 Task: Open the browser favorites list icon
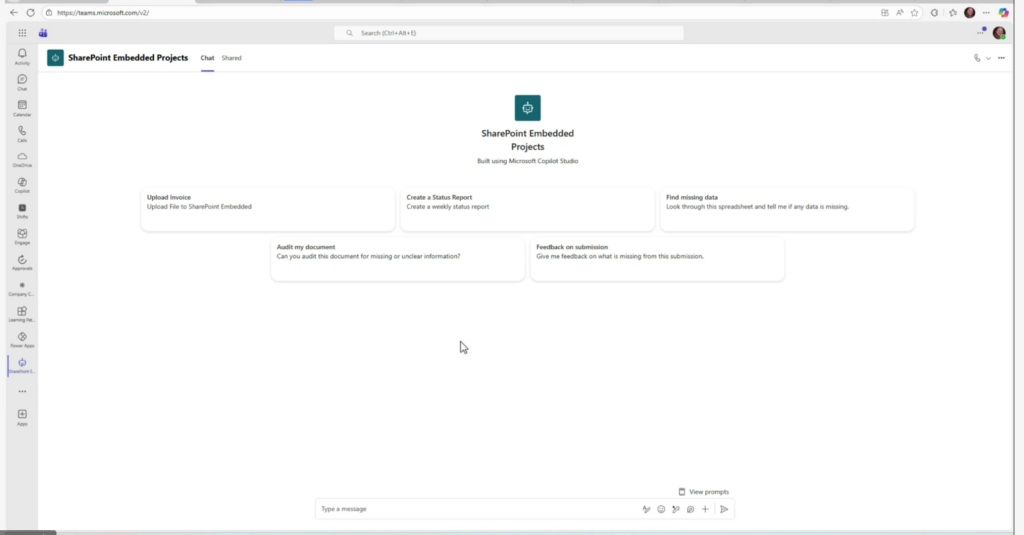pos(953,12)
